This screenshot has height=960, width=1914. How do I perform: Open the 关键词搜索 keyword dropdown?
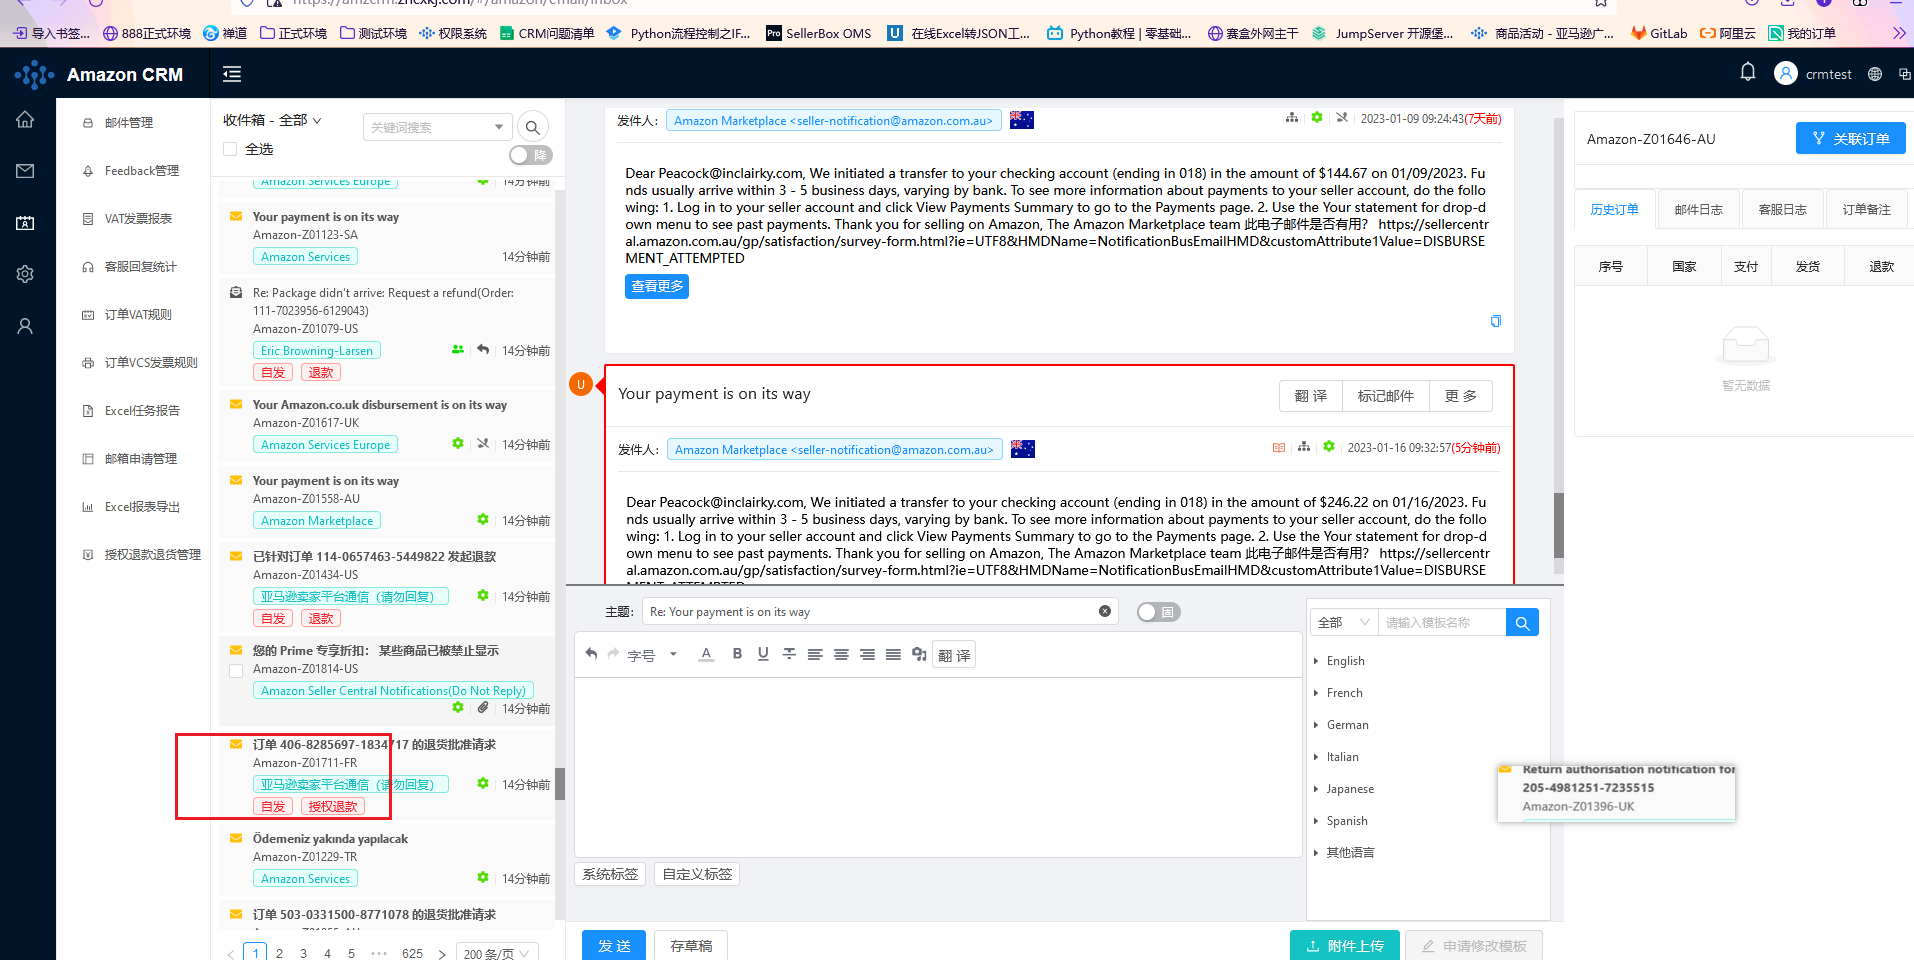[x=438, y=127]
